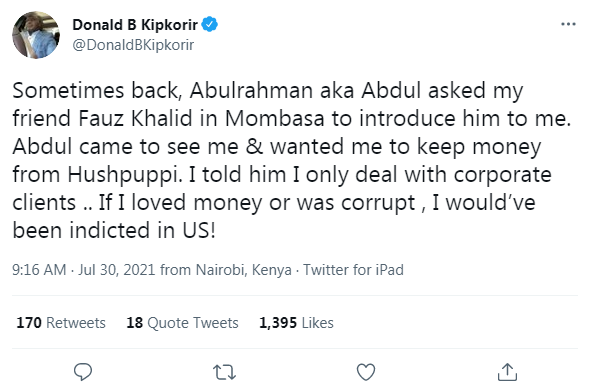Open Donald B Kipkorir's profile picture
The height and width of the screenshot is (390, 590).
pyautogui.click(x=36, y=35)
